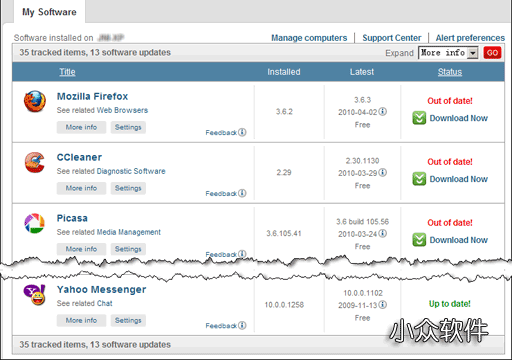
Task: Click Feedback link in Firefox row
Action: click(221, 133)
